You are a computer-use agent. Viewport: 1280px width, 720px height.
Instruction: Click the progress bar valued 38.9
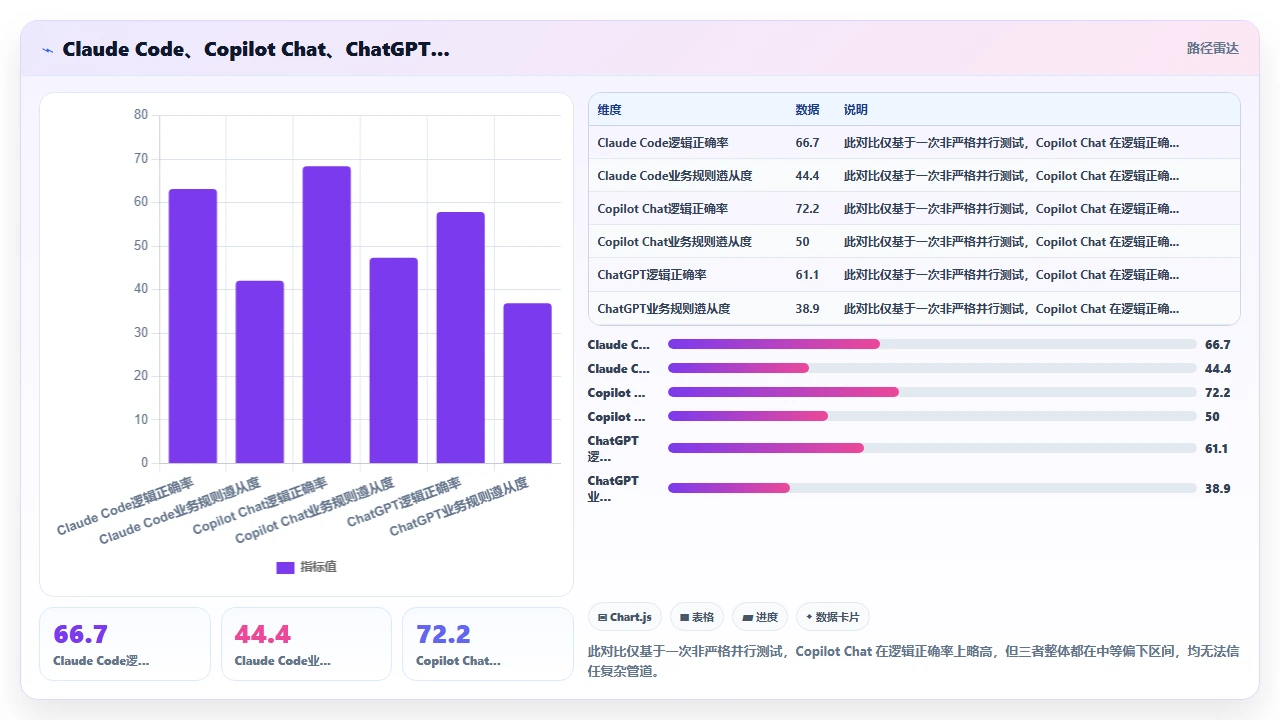pos(932,488)
